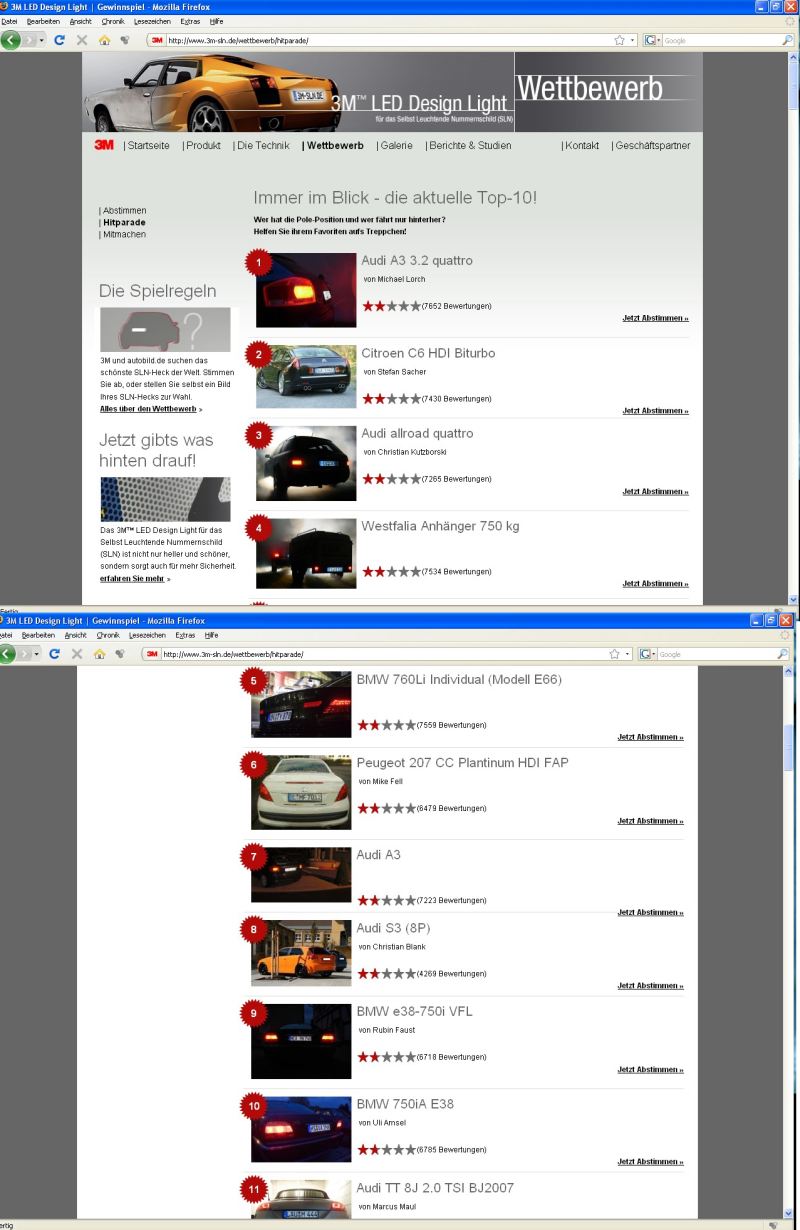Screen dimensions: 800x1230
Task: Open the white Peugeot 207 CC thumbnail
Action: [301, 792]
